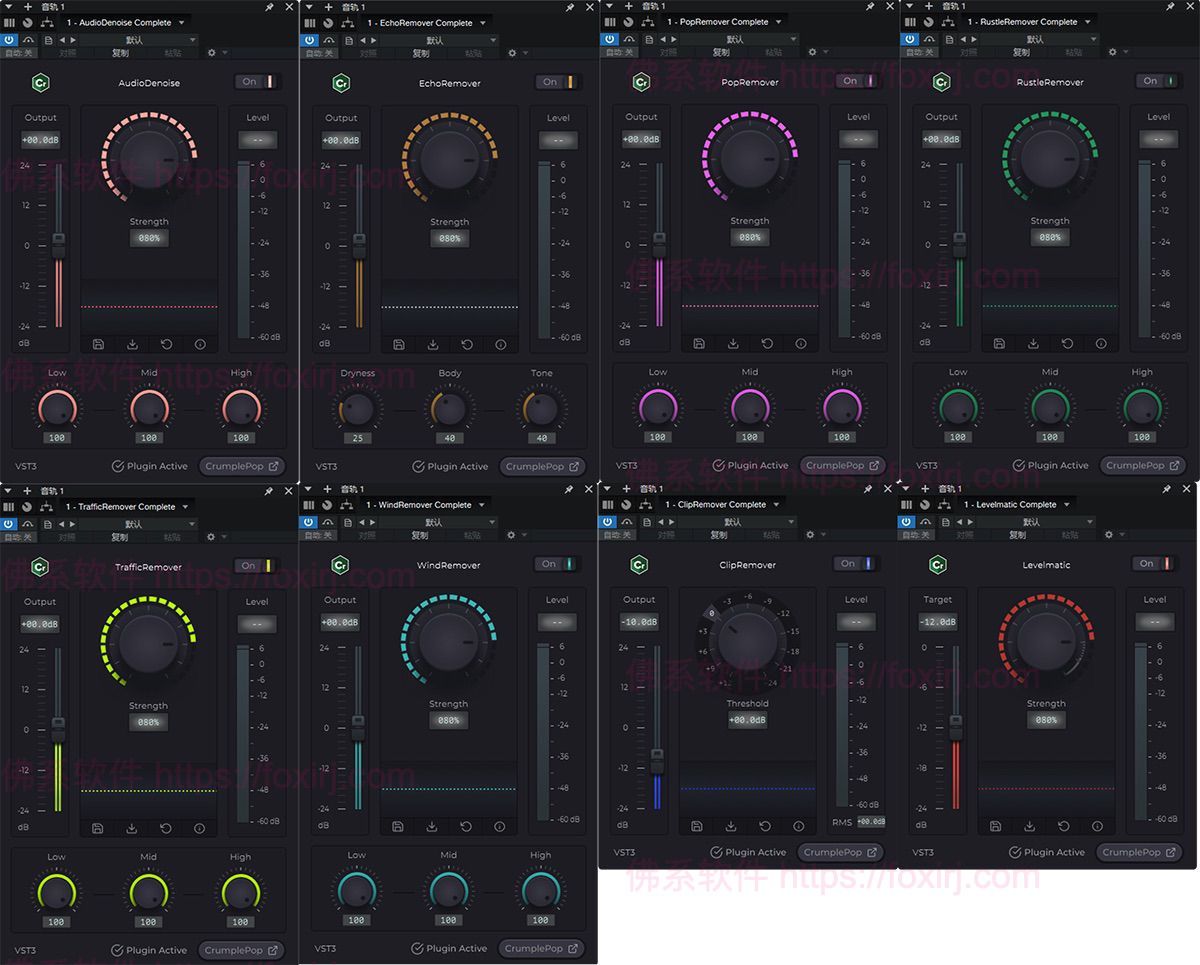Switch off the EchoRemover On toggle

(x=557, y=83)
